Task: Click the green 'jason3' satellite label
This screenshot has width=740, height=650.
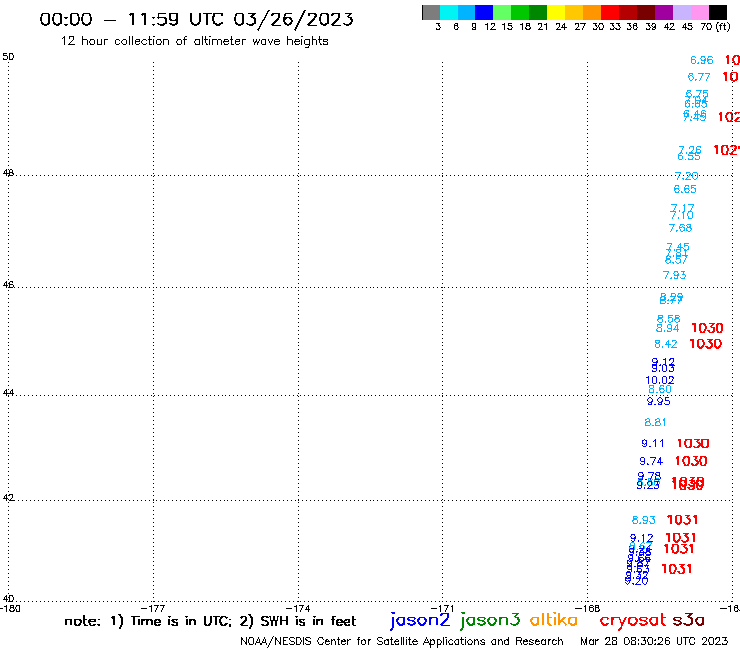Action: 490,620
